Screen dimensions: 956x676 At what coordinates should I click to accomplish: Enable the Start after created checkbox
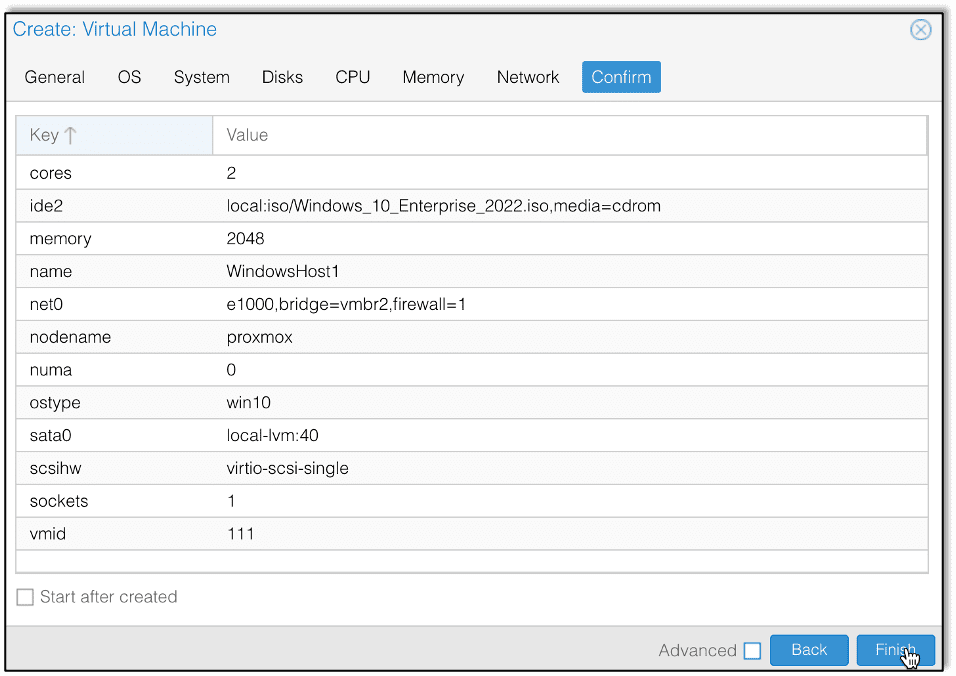click(x=24, y=596)
